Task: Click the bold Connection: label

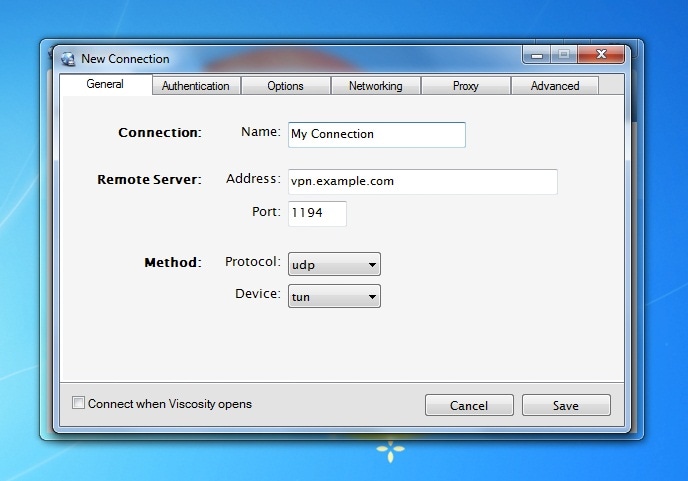Action: click(x=160, y=133)
